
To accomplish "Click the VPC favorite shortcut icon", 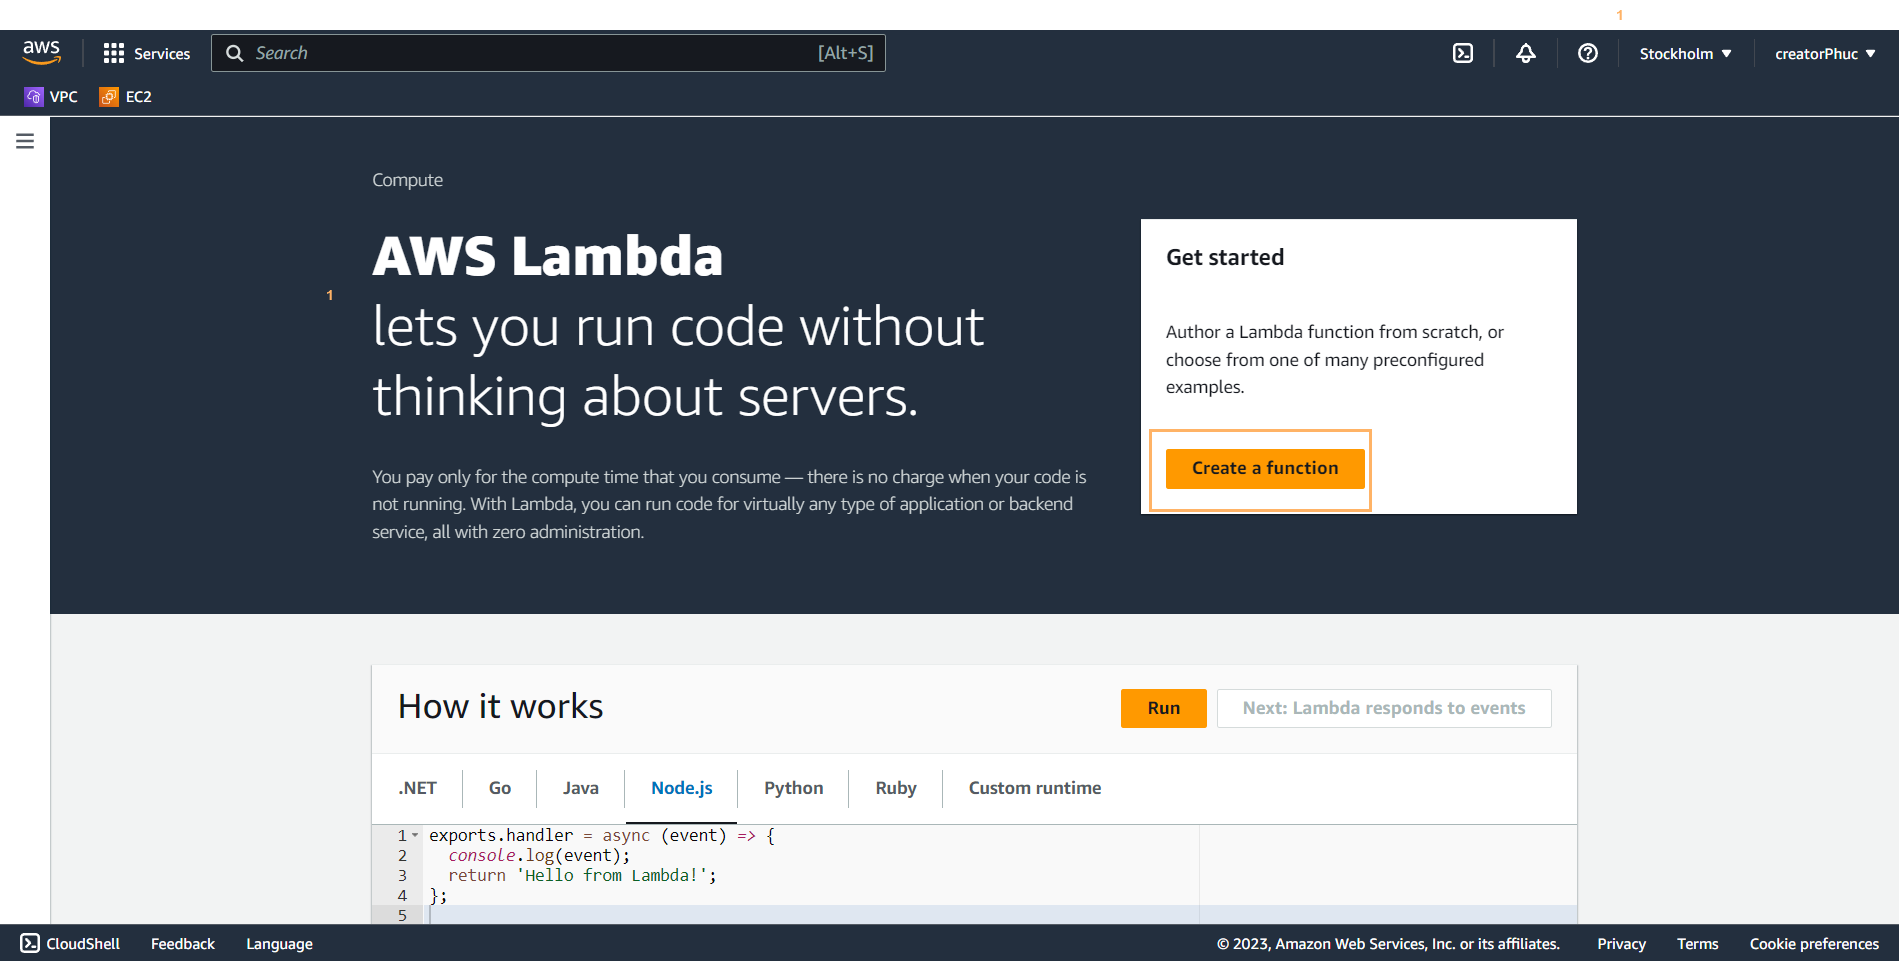I will pyautogui.click(x=34, y=96).
